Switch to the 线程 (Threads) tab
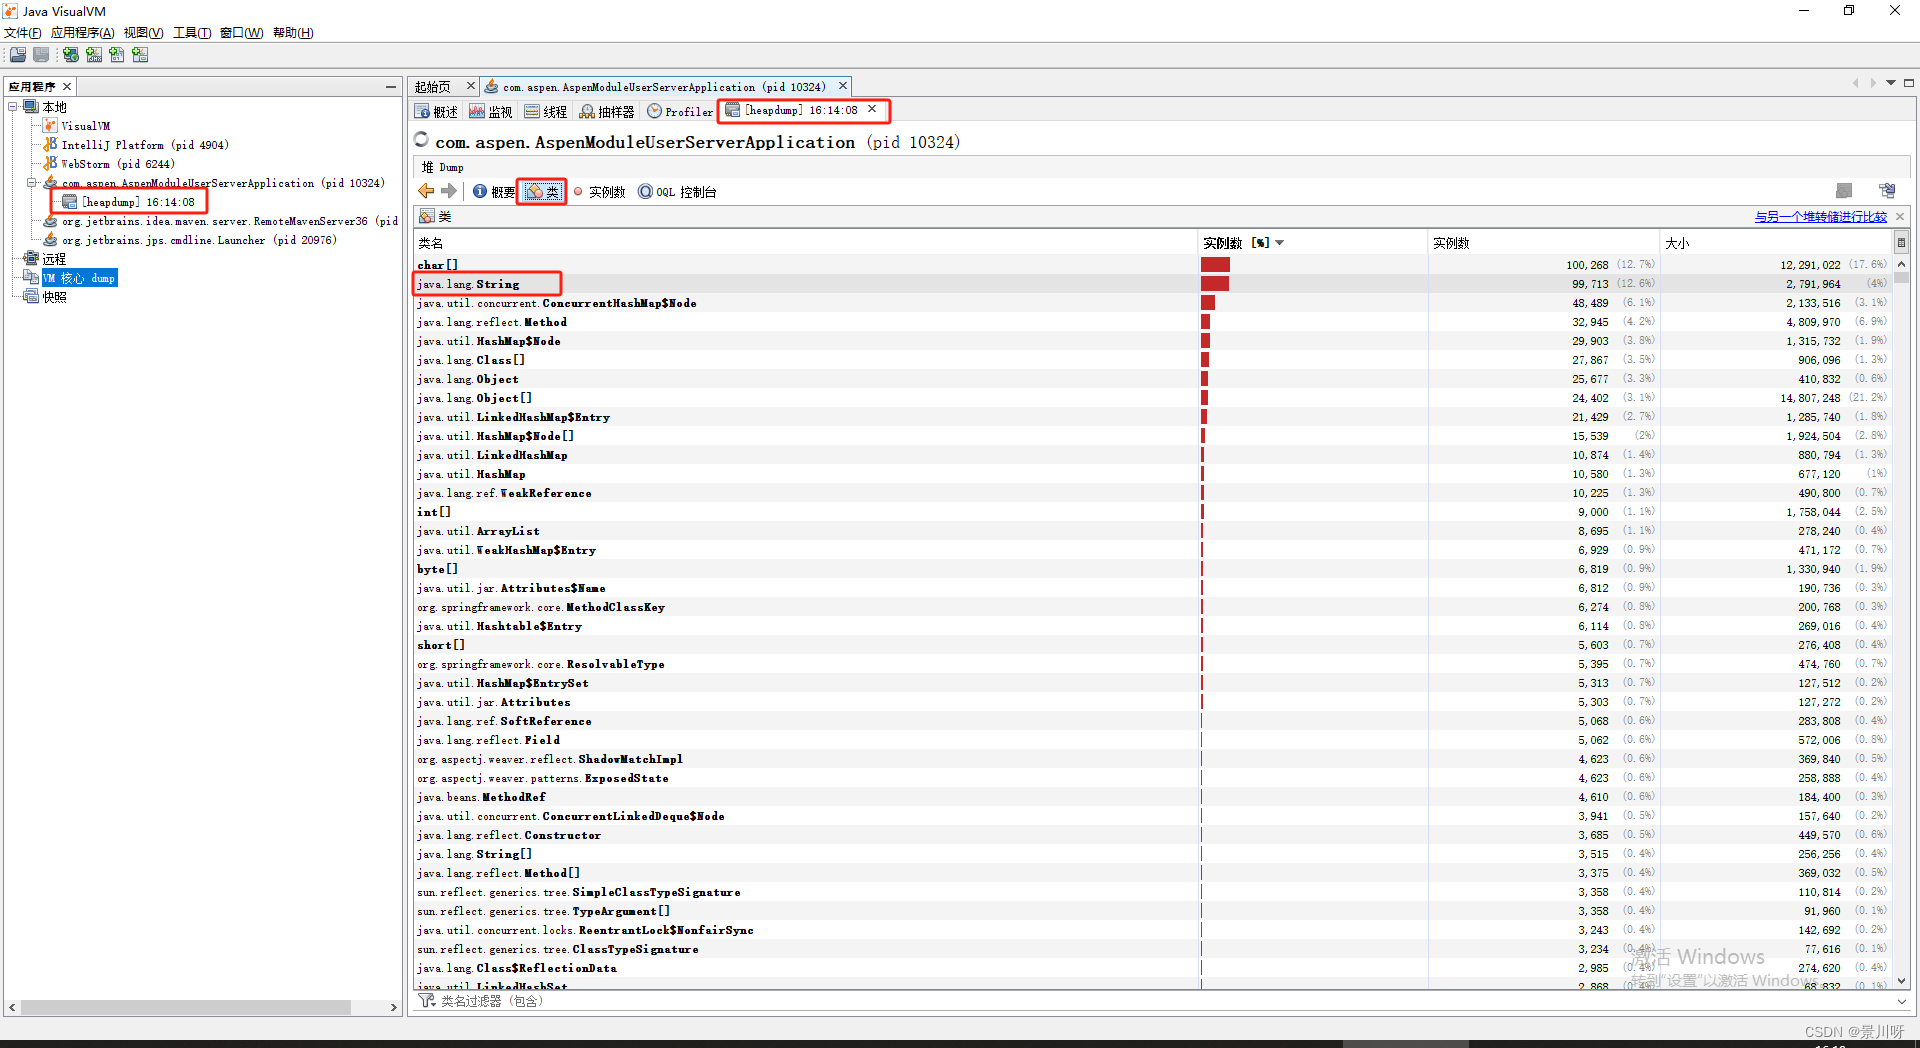The width and height of the screenshot is (1920, 1048). tap(546, 111)
